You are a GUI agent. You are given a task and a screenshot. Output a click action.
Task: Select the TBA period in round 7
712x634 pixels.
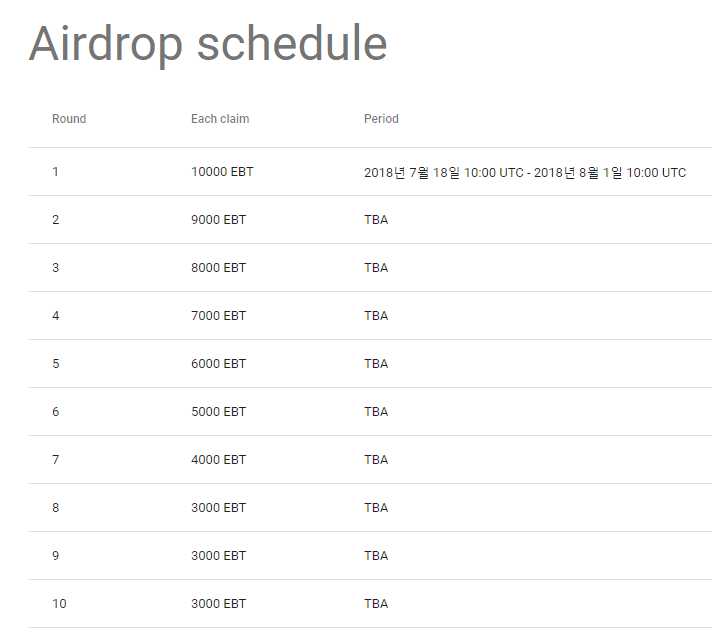tap(376, 460)
